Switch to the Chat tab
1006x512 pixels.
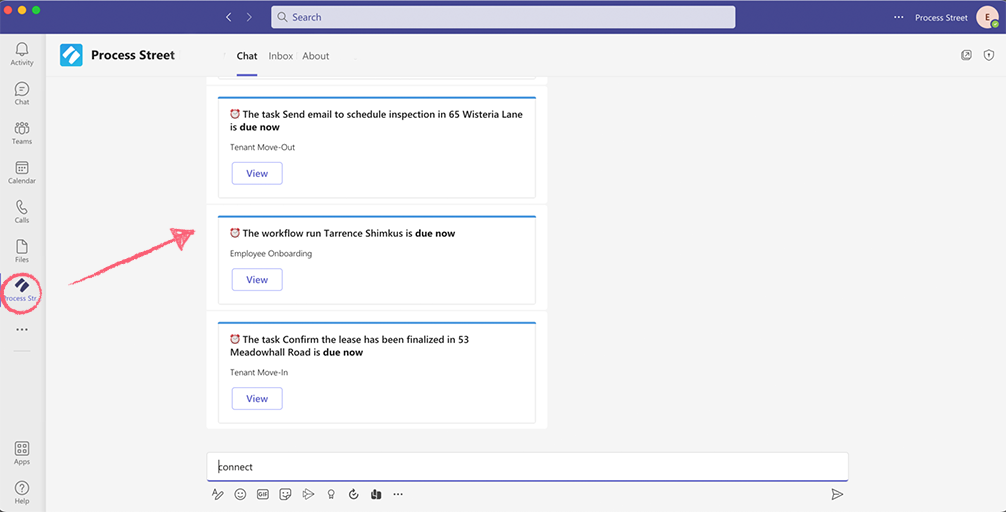click(247, 56)
